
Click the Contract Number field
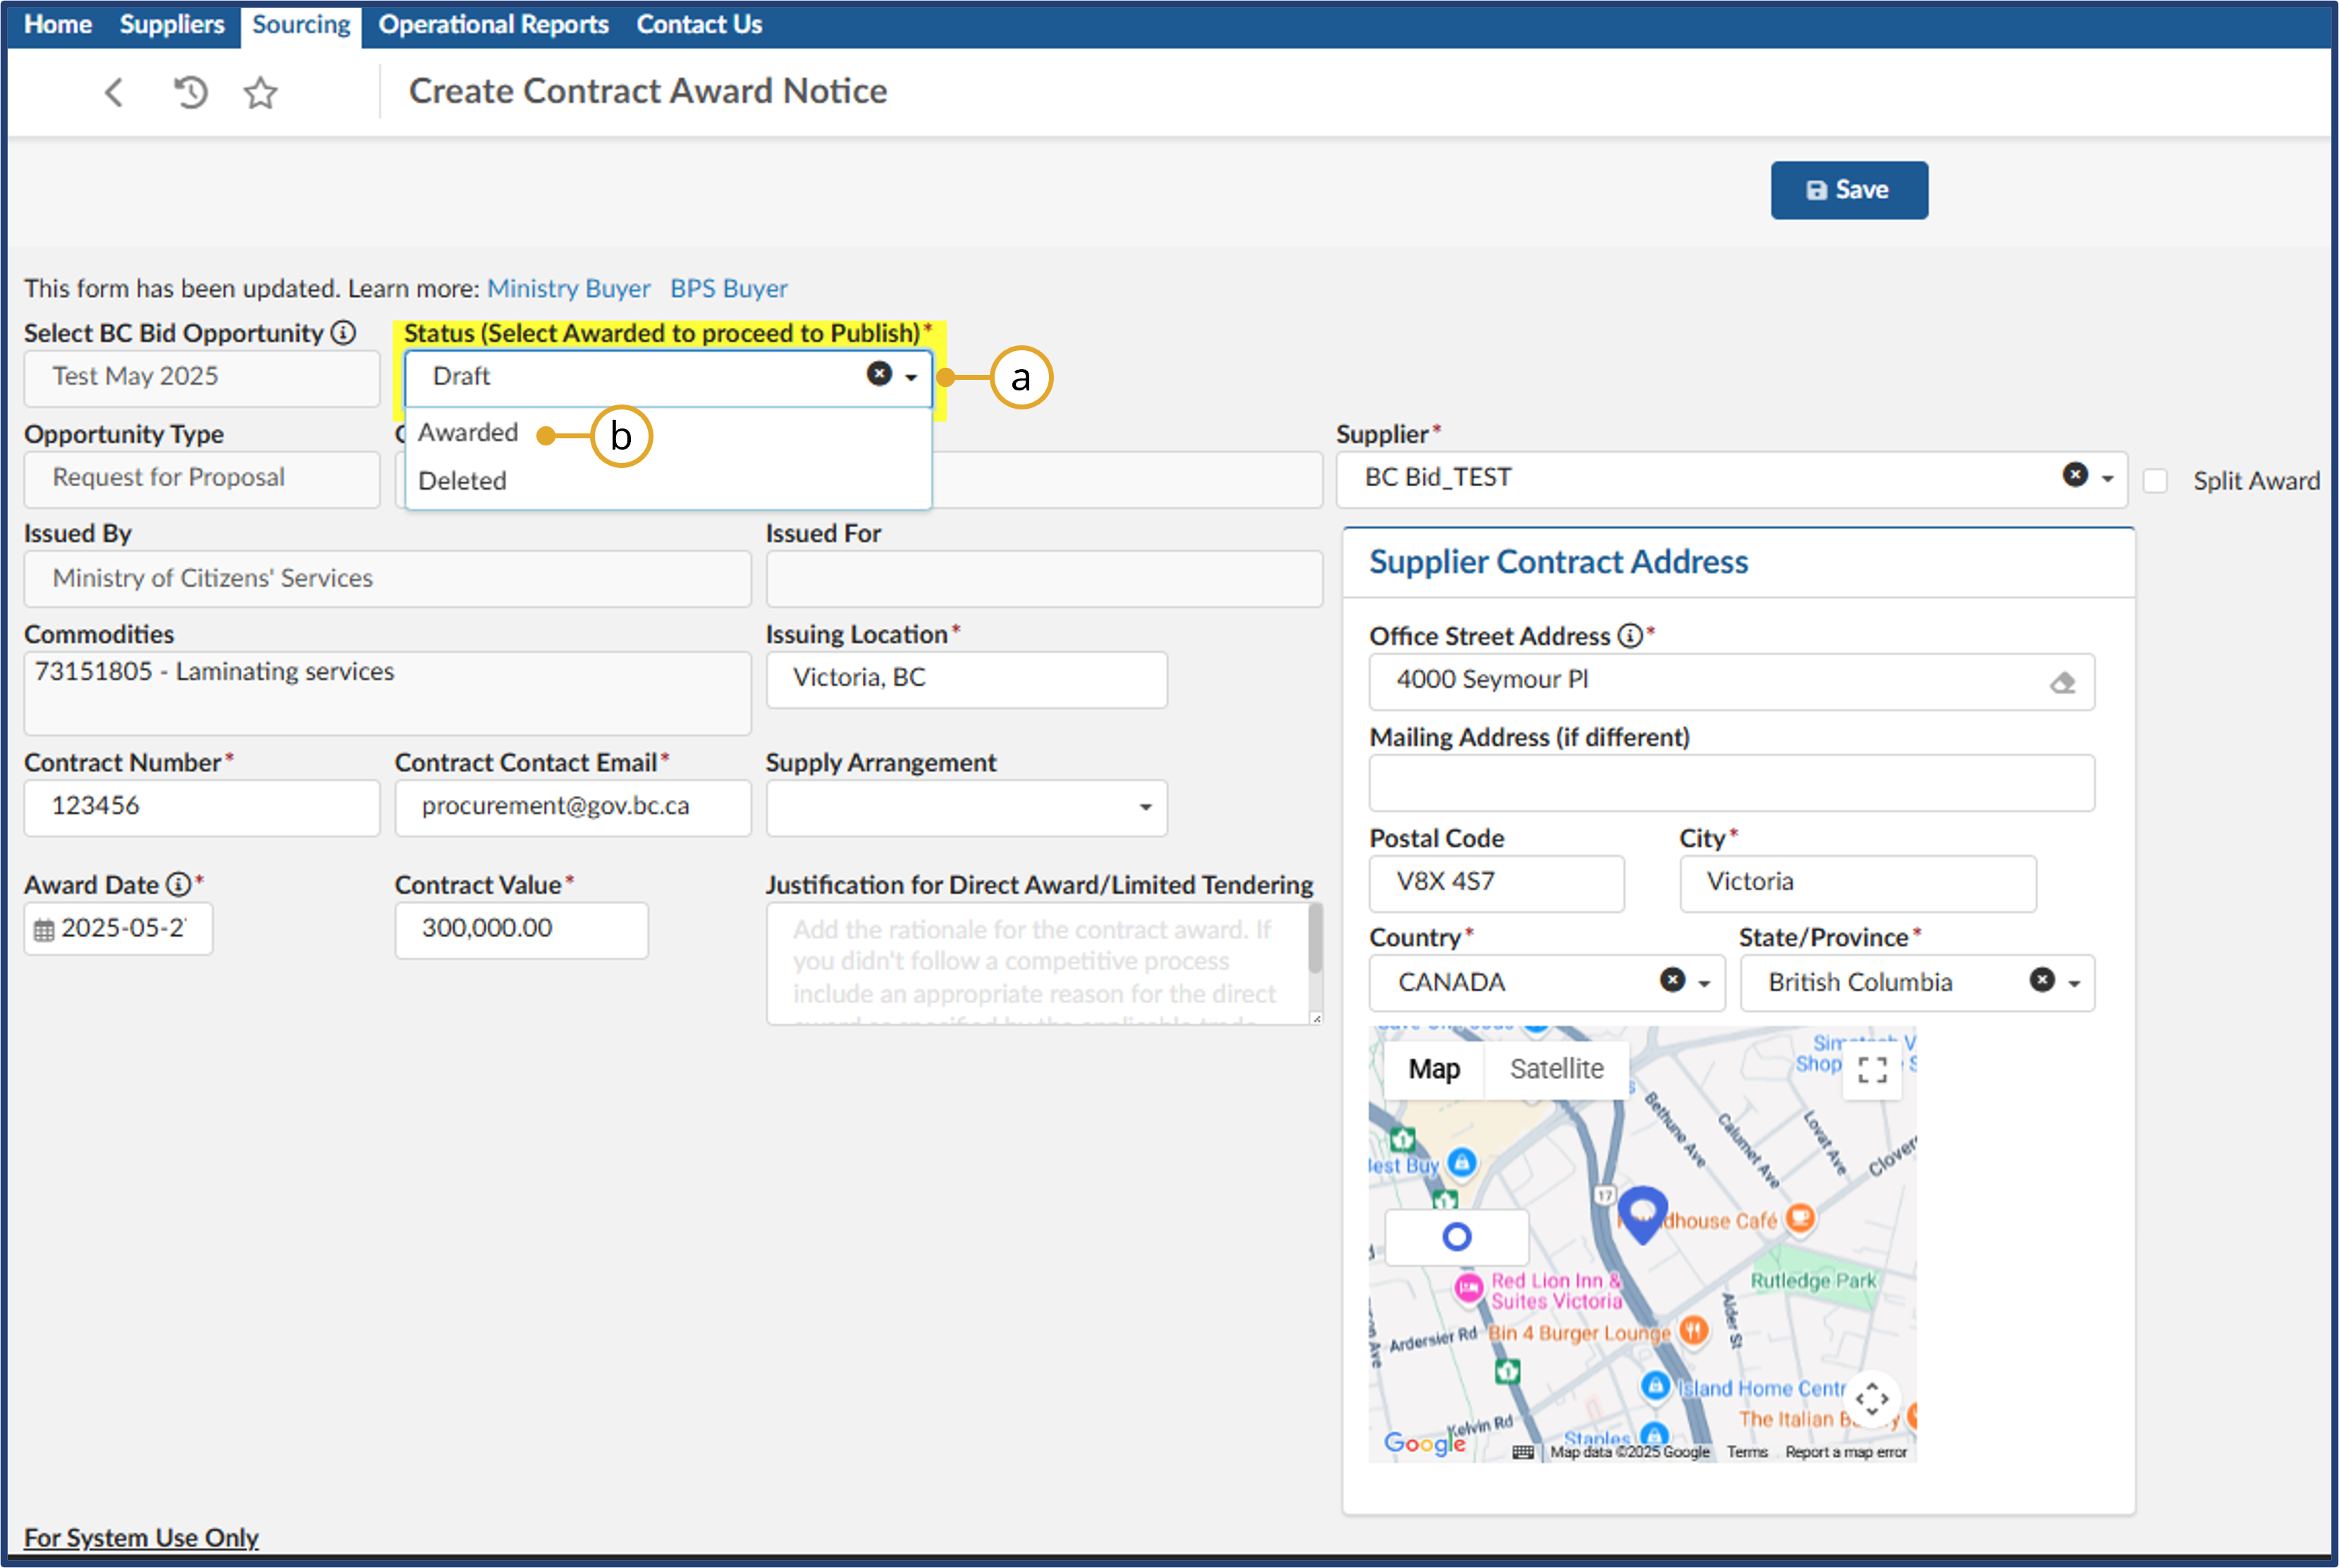point(202,808)
